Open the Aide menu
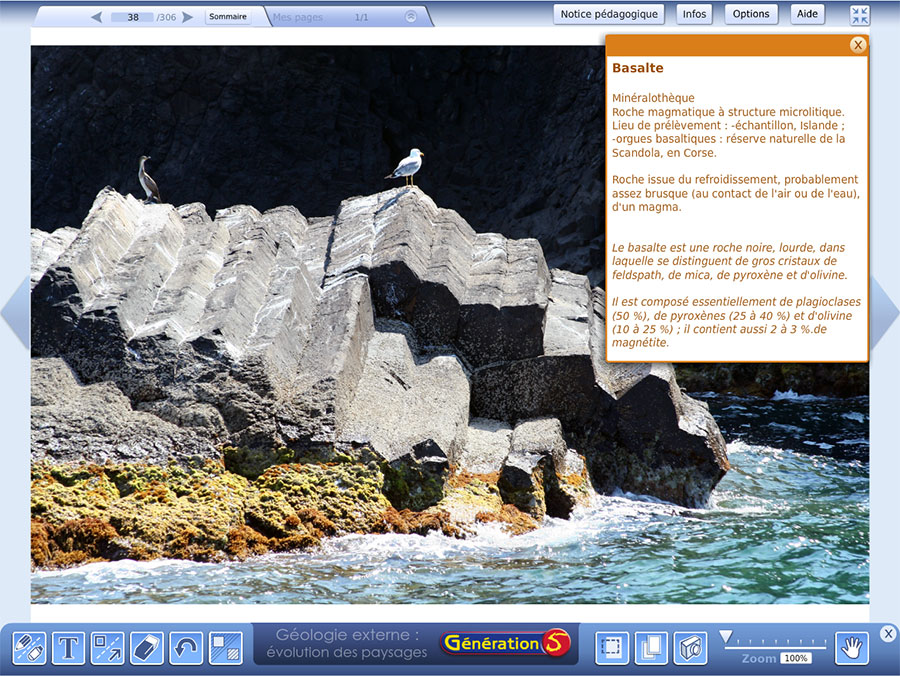The image size is (900, 676). pyautogui.click(x=807, y=14)
